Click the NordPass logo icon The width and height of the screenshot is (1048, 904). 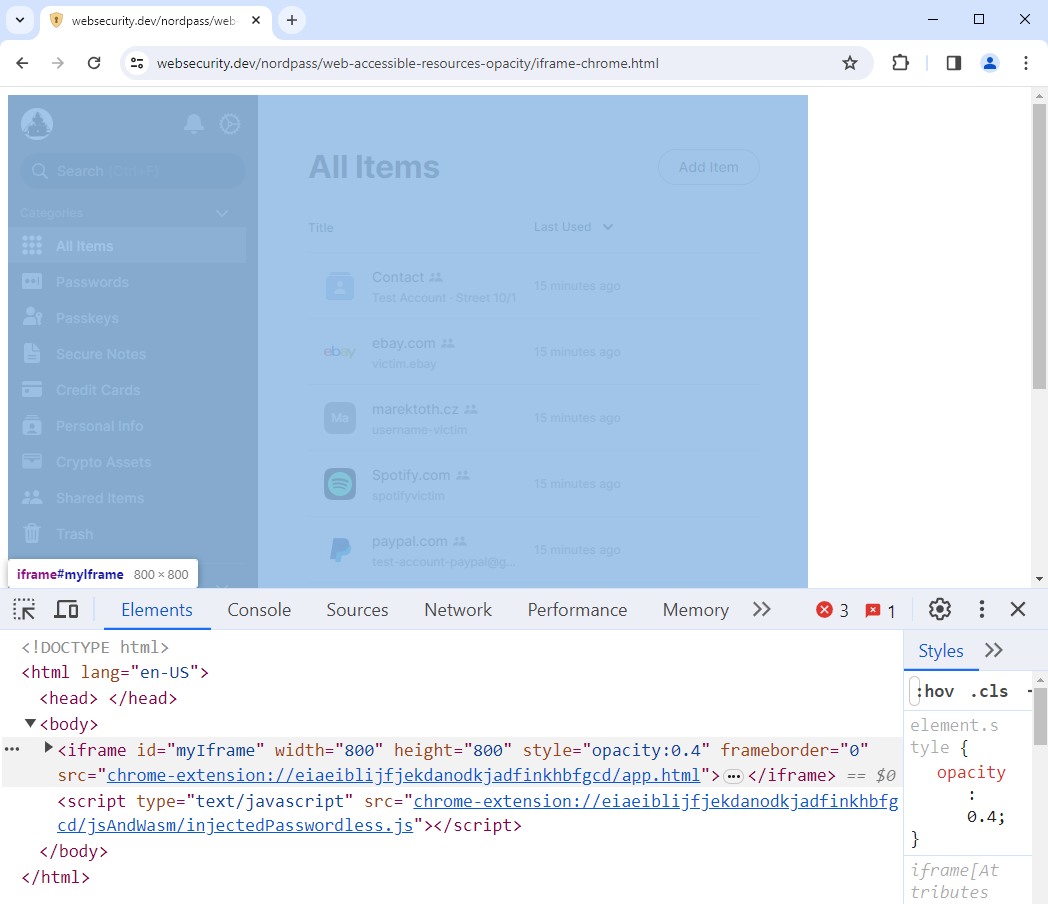pos(37,124)
